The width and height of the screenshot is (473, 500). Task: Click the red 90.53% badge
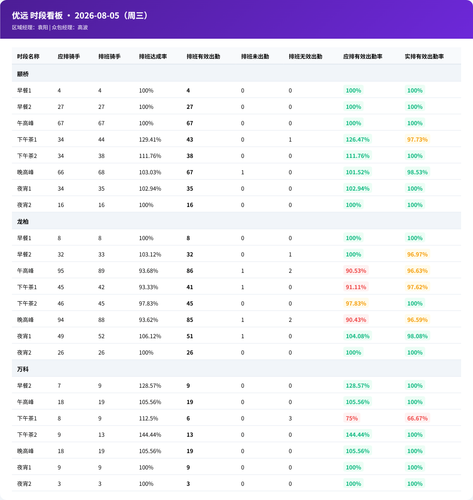click(x=356, y=271)
